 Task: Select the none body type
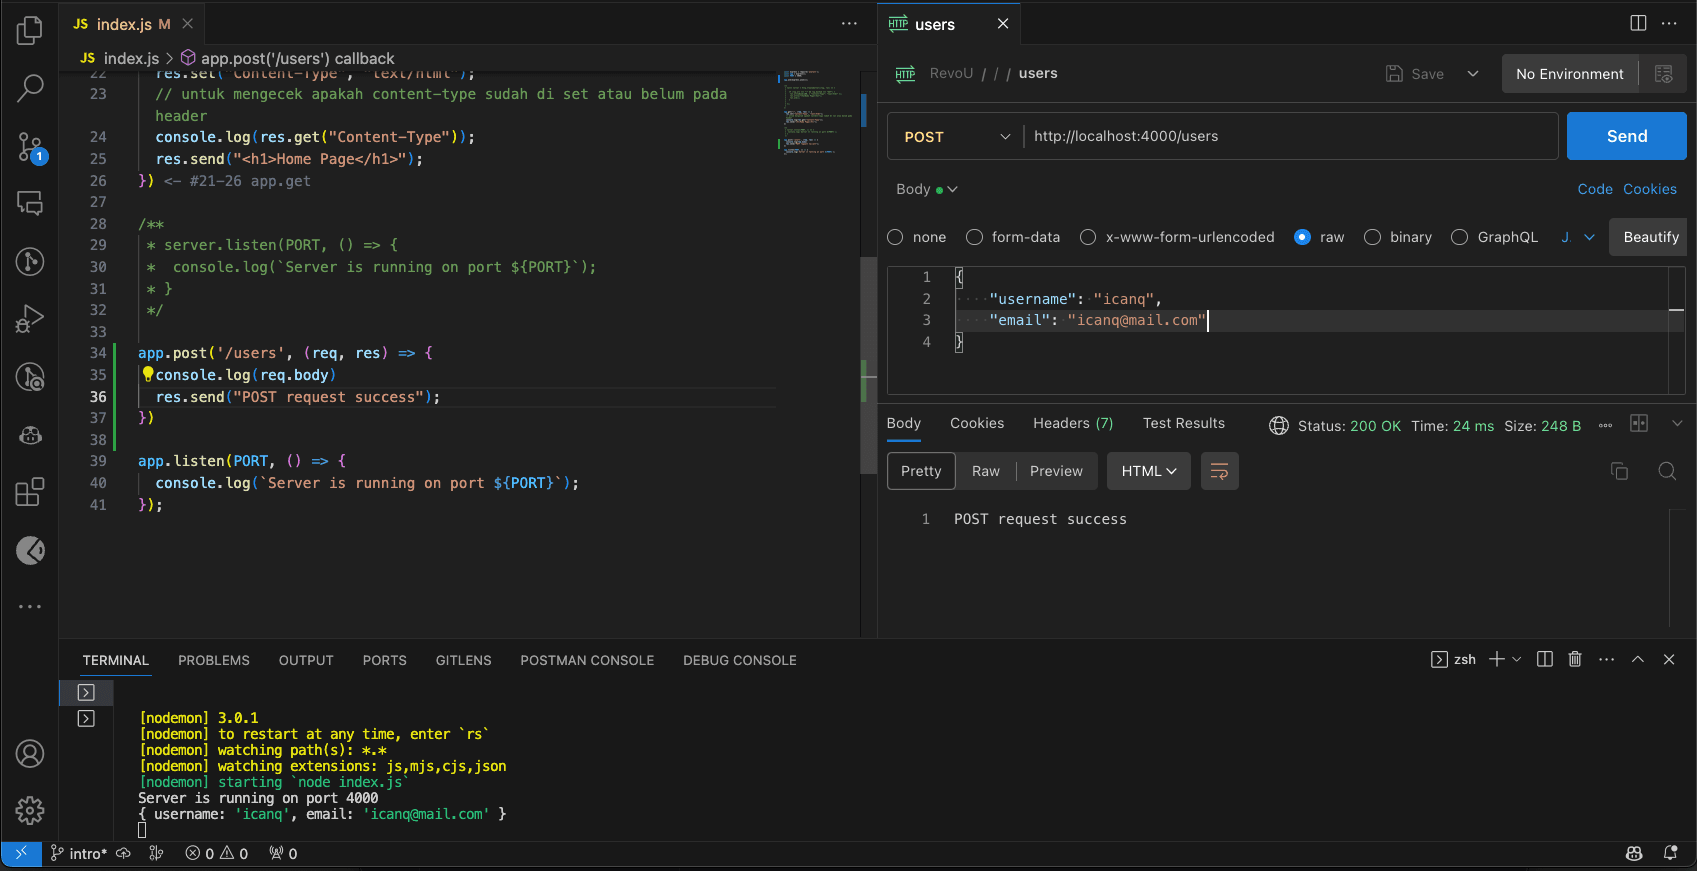coord(895,237)
